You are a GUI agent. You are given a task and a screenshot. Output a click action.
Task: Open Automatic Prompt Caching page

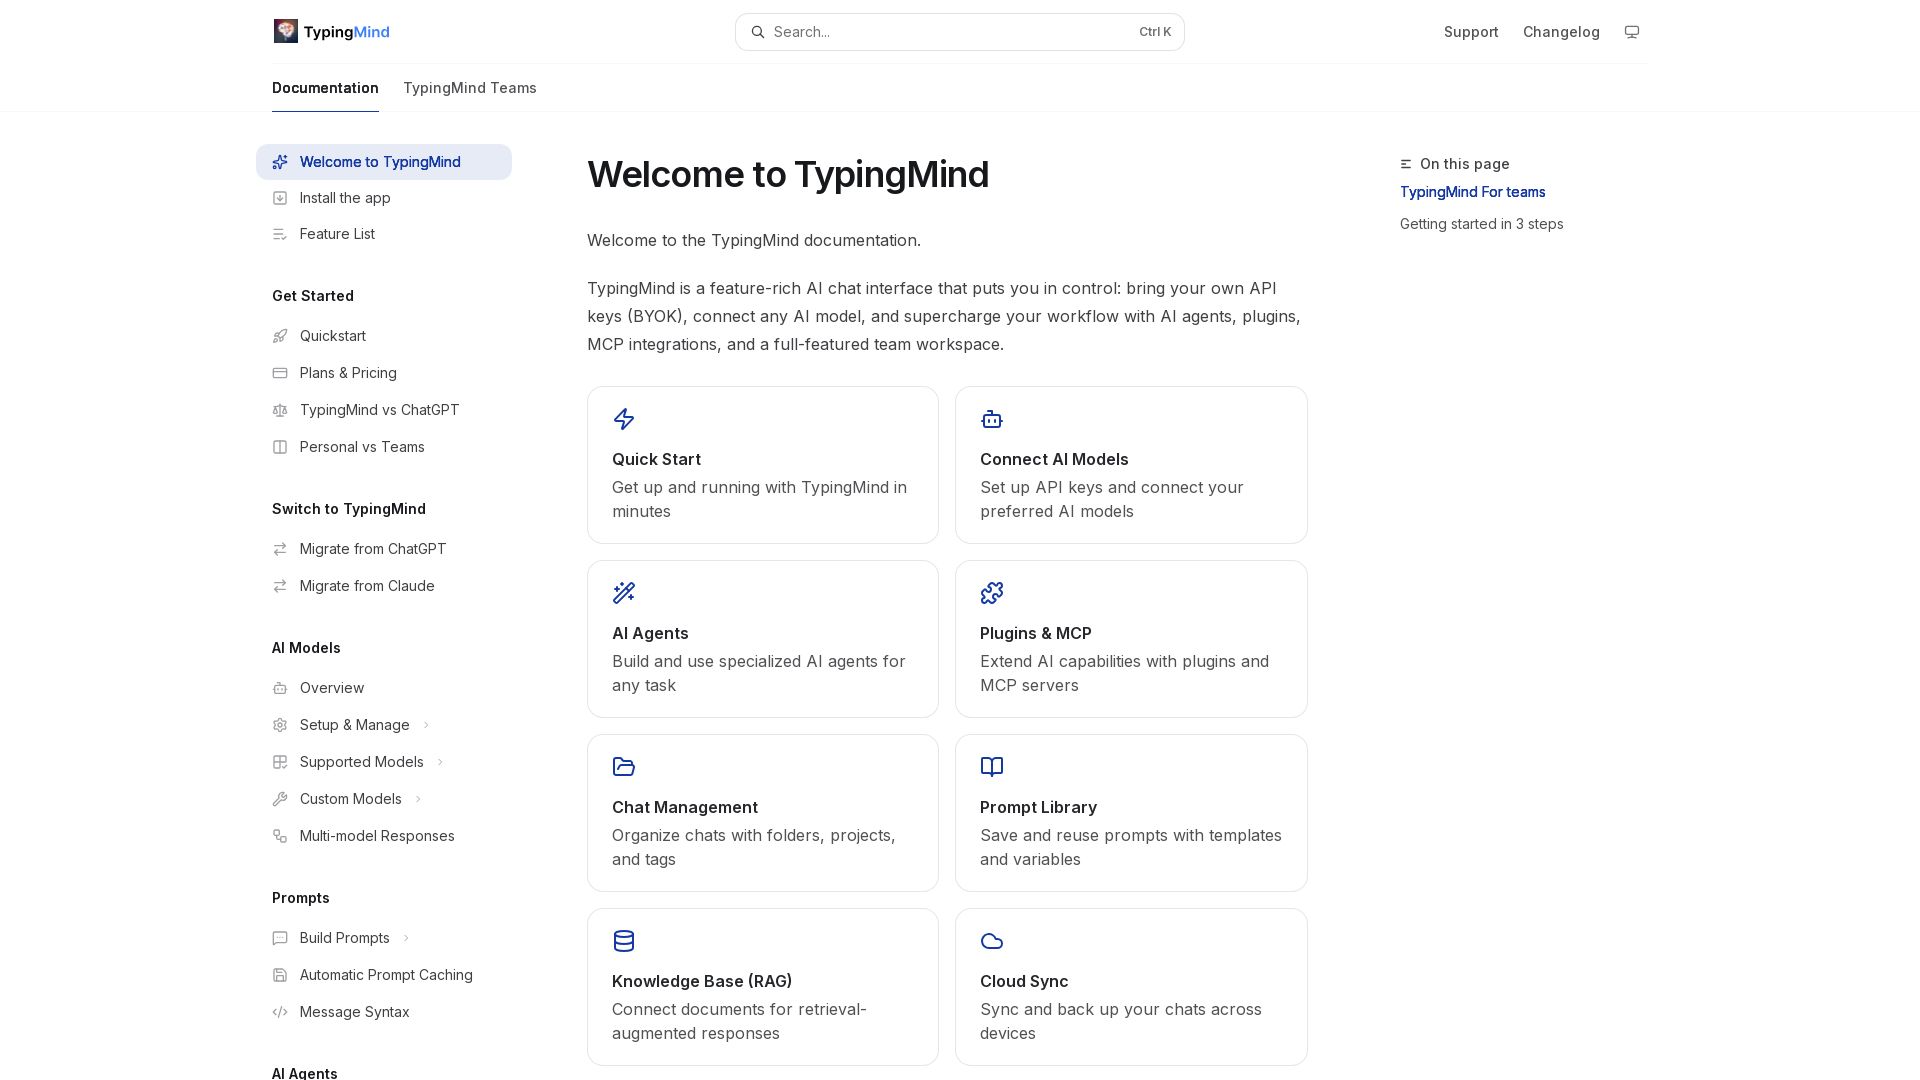pyautogui.click(x=384, y=975)
